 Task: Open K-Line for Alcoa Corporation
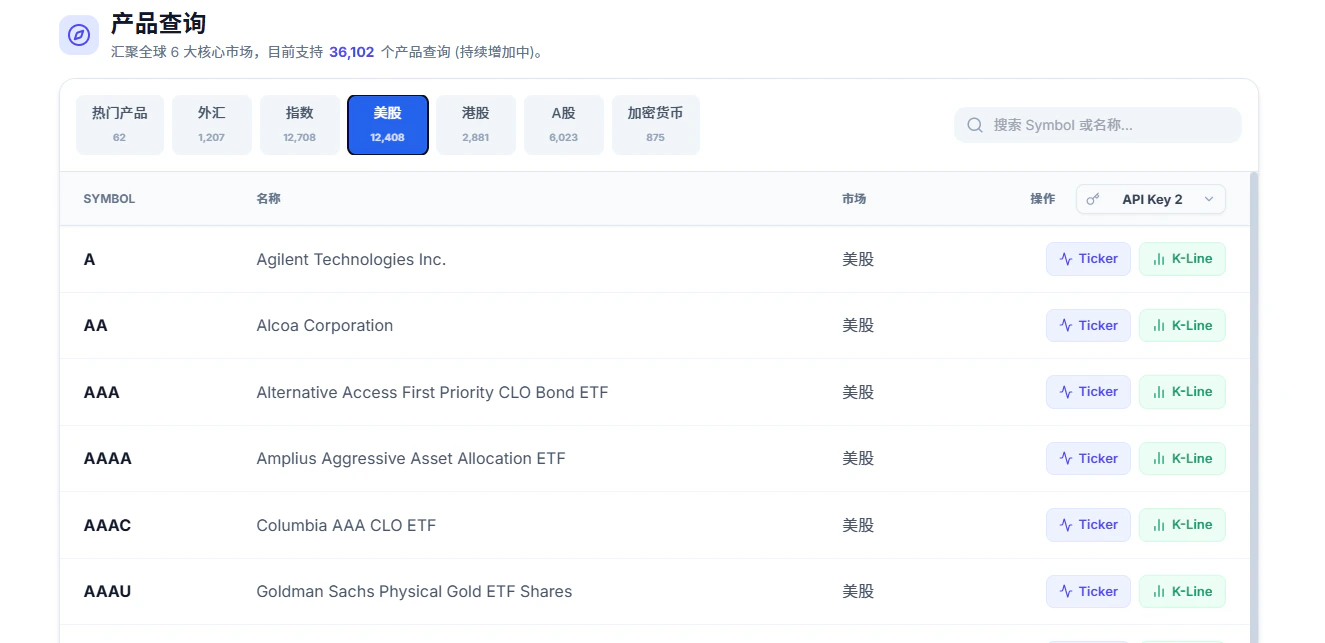[1182, 325]
